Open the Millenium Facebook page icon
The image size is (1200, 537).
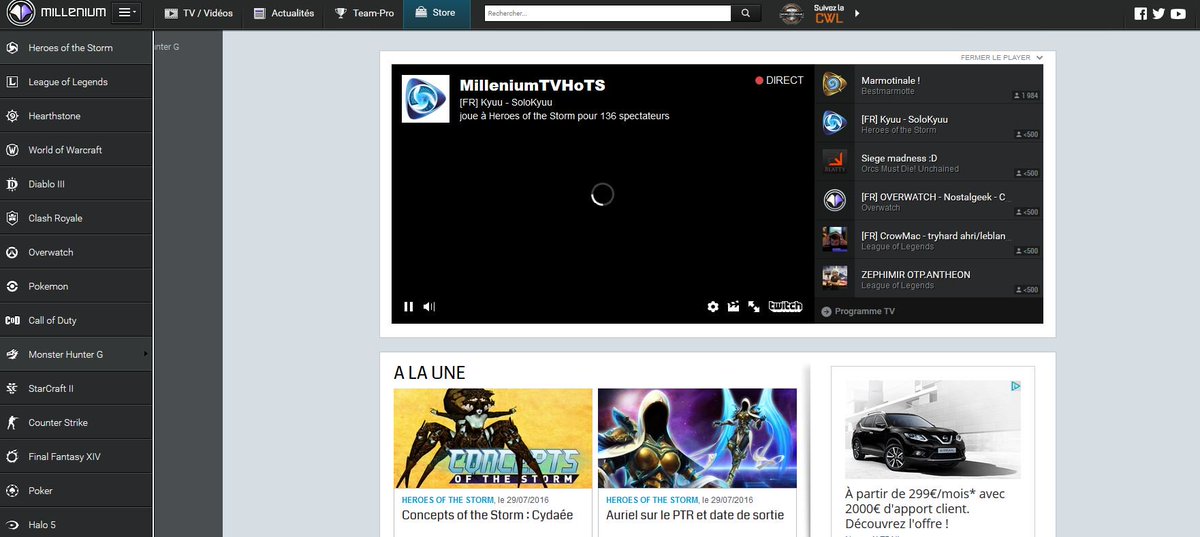(1141, 13)
